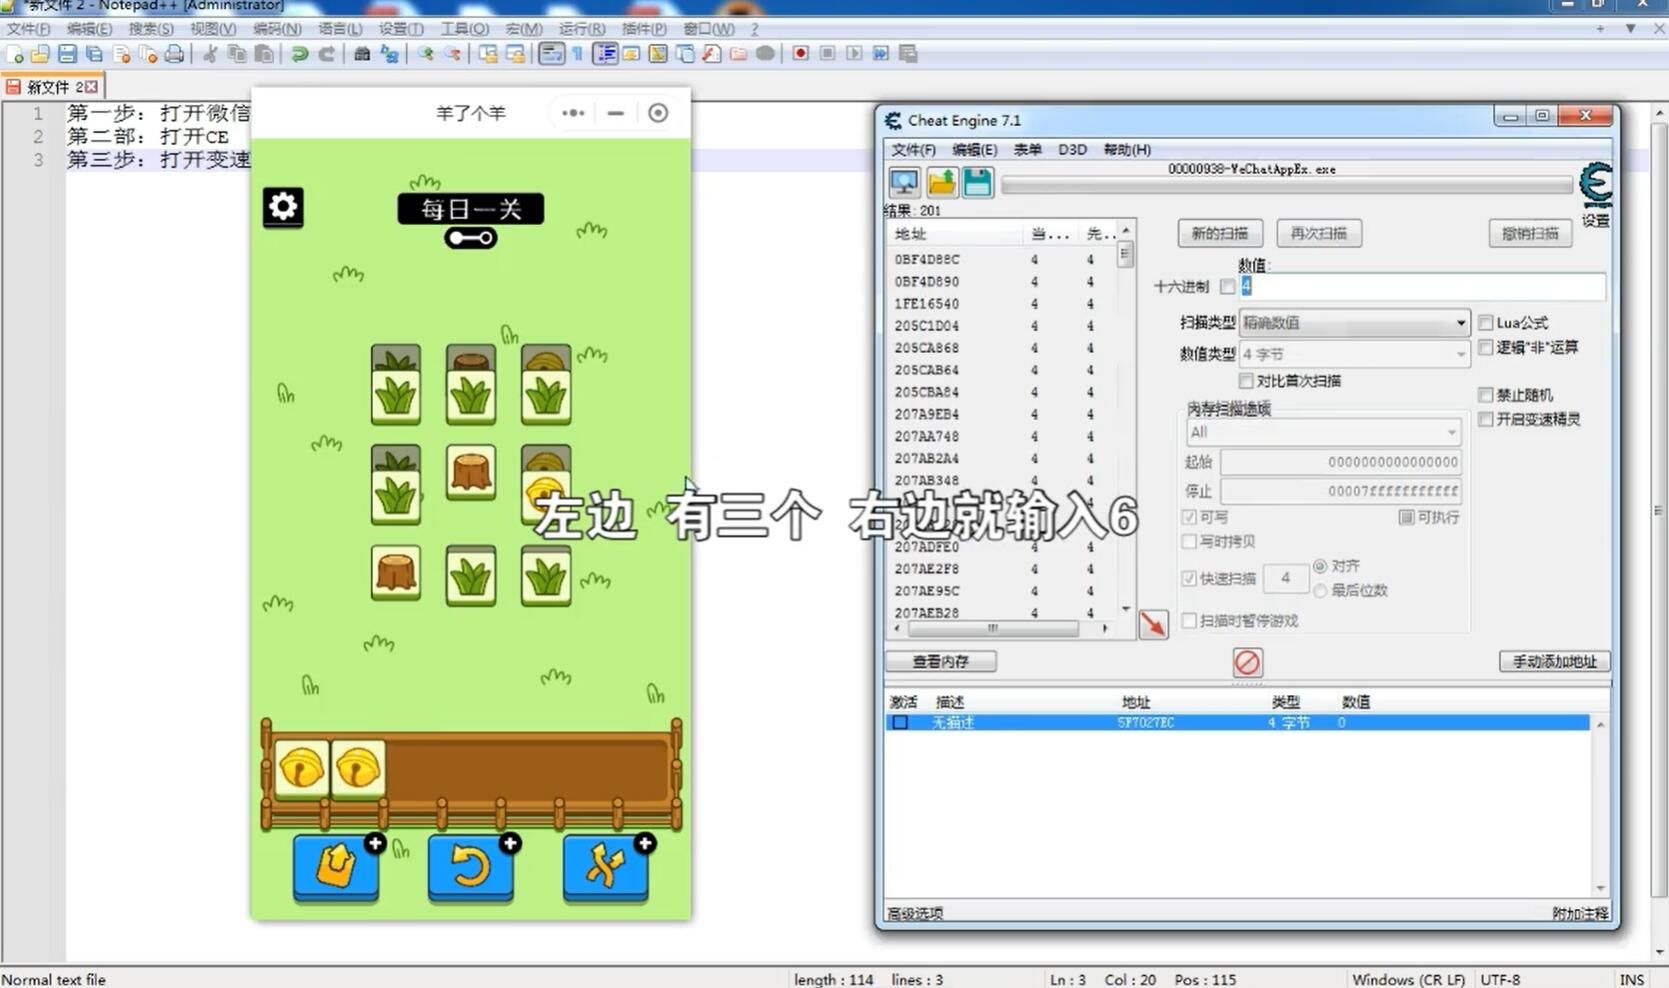Click the 停止 stop address field
This screenshot has width=1669, height=988.
[x=1341, y=491]
